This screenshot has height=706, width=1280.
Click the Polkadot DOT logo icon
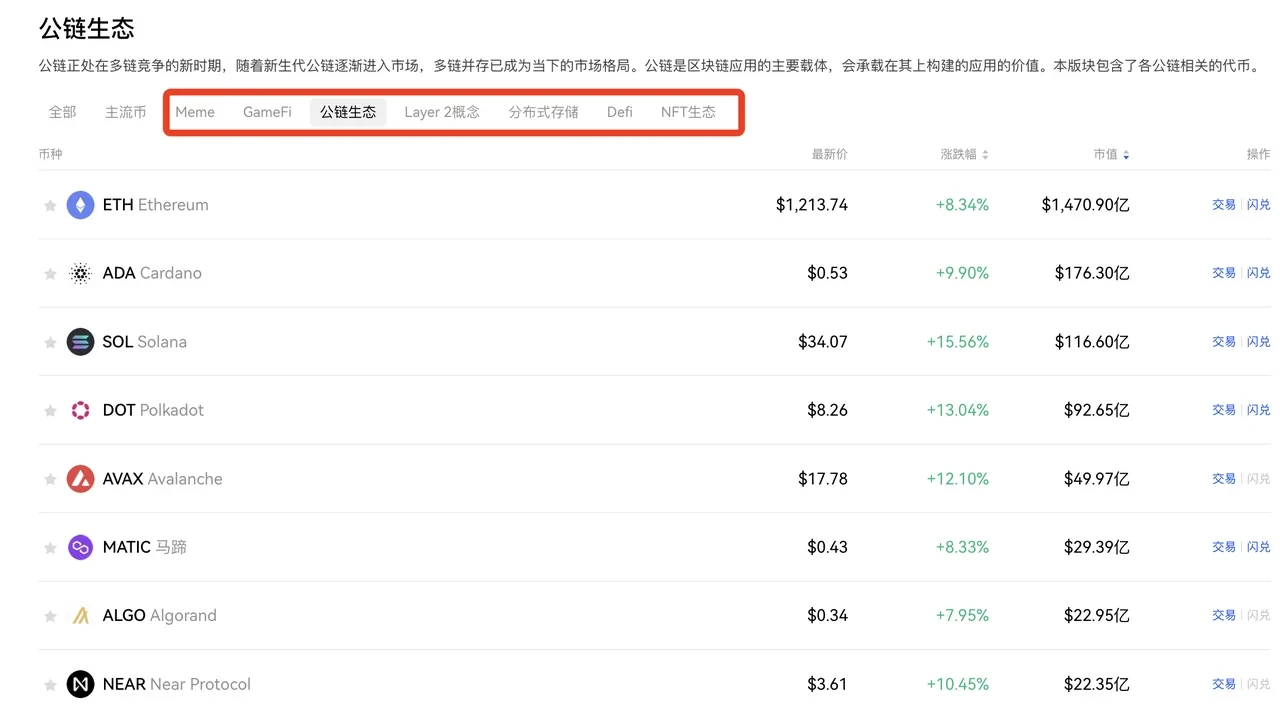click(80, 410)
